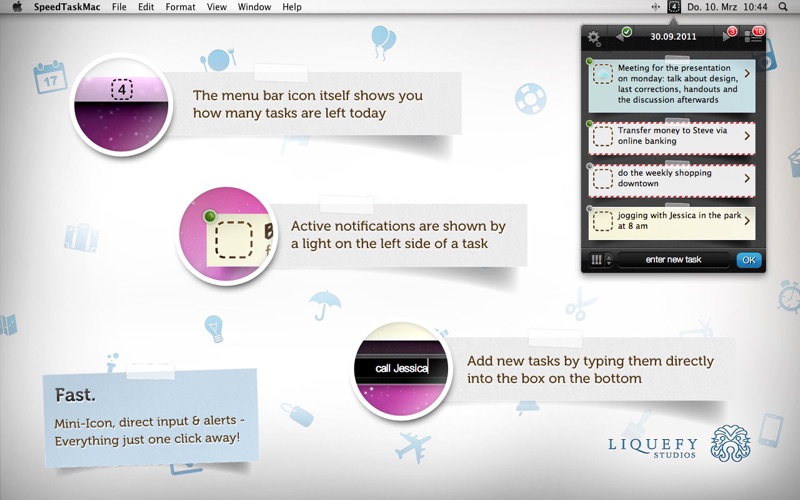
Task: Click the date label 30.09.2011
Action: (673, 37)
